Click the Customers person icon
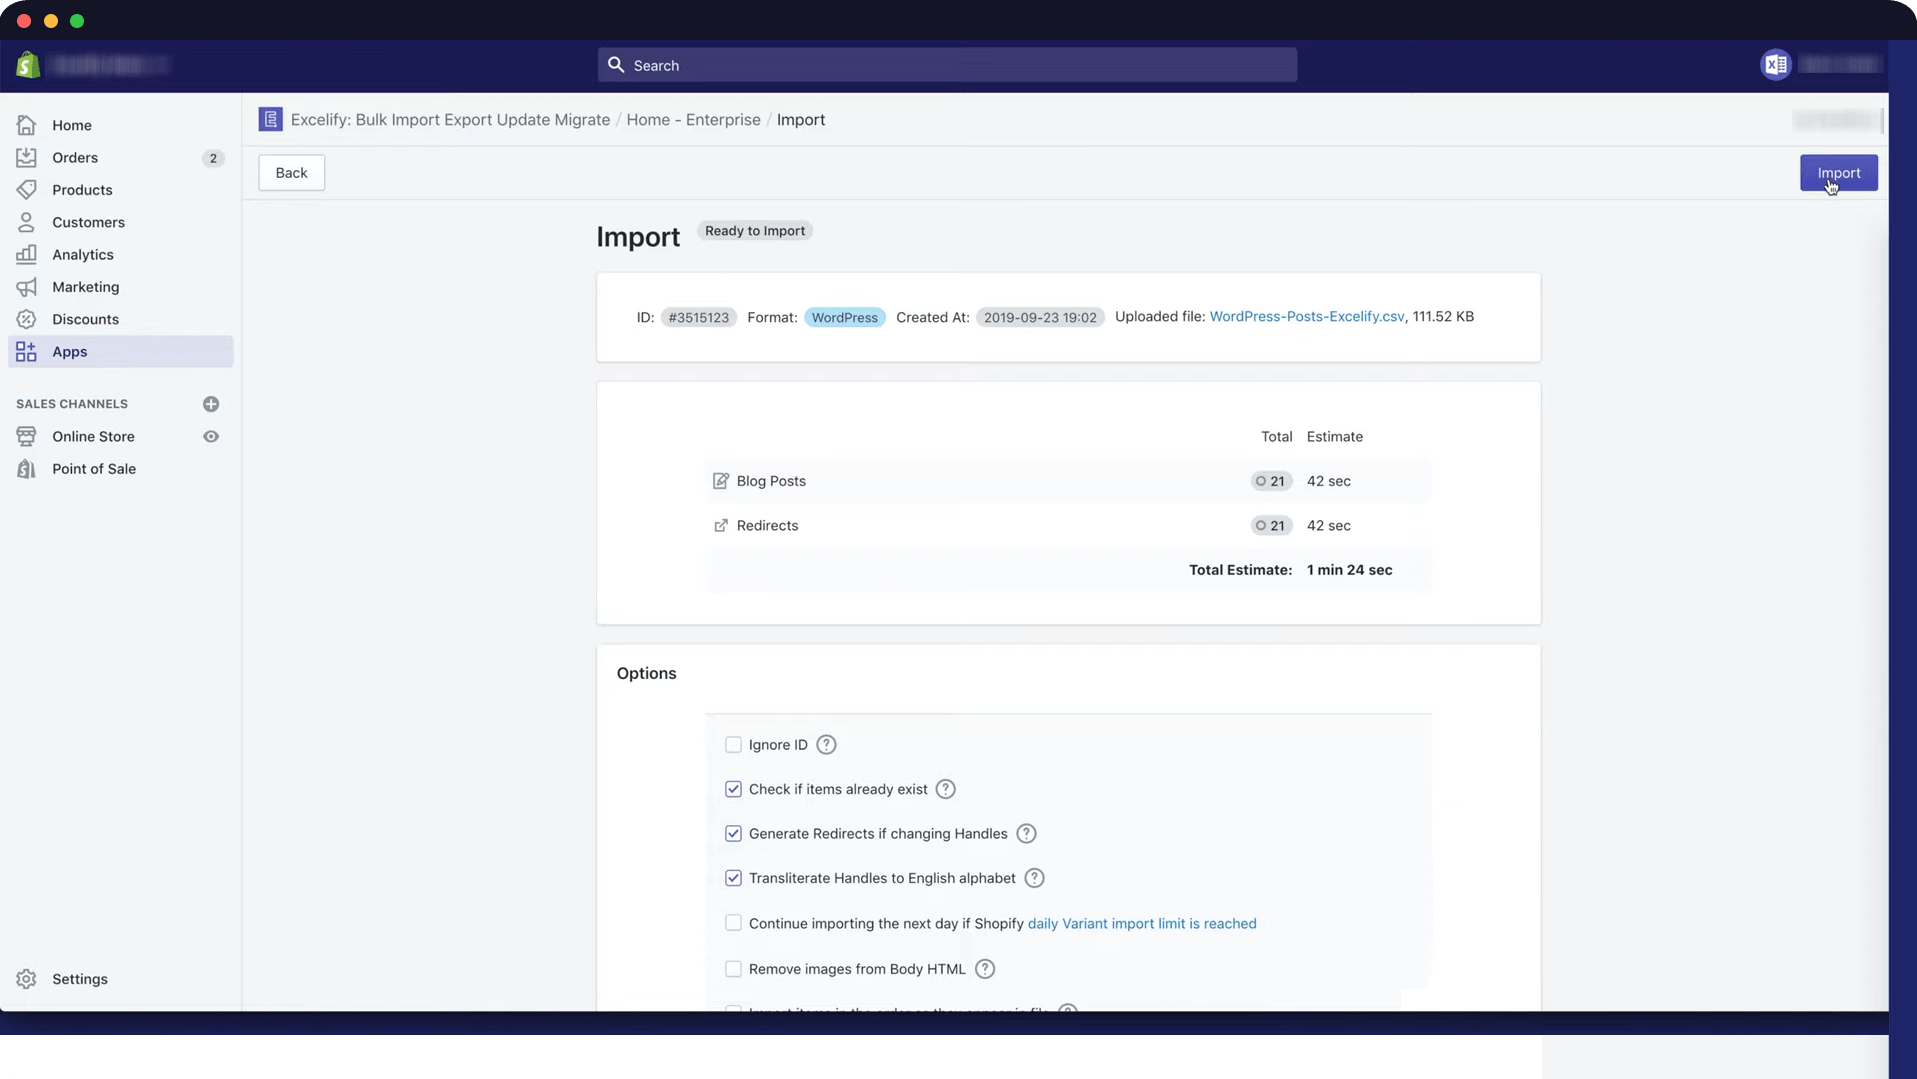The height and width of the screenshot is (1079, 1917). click(26, 222)
